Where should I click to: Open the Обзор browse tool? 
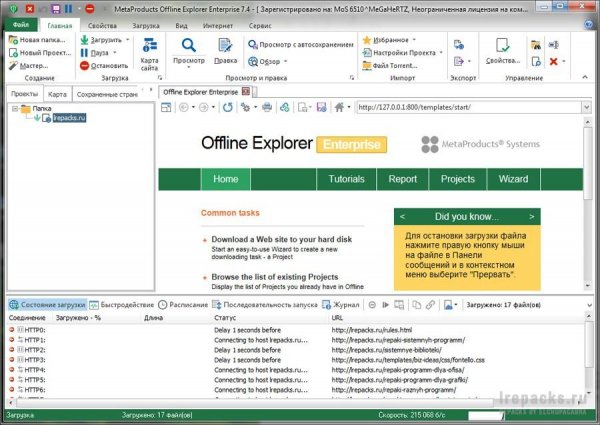[x=264, y=61]
